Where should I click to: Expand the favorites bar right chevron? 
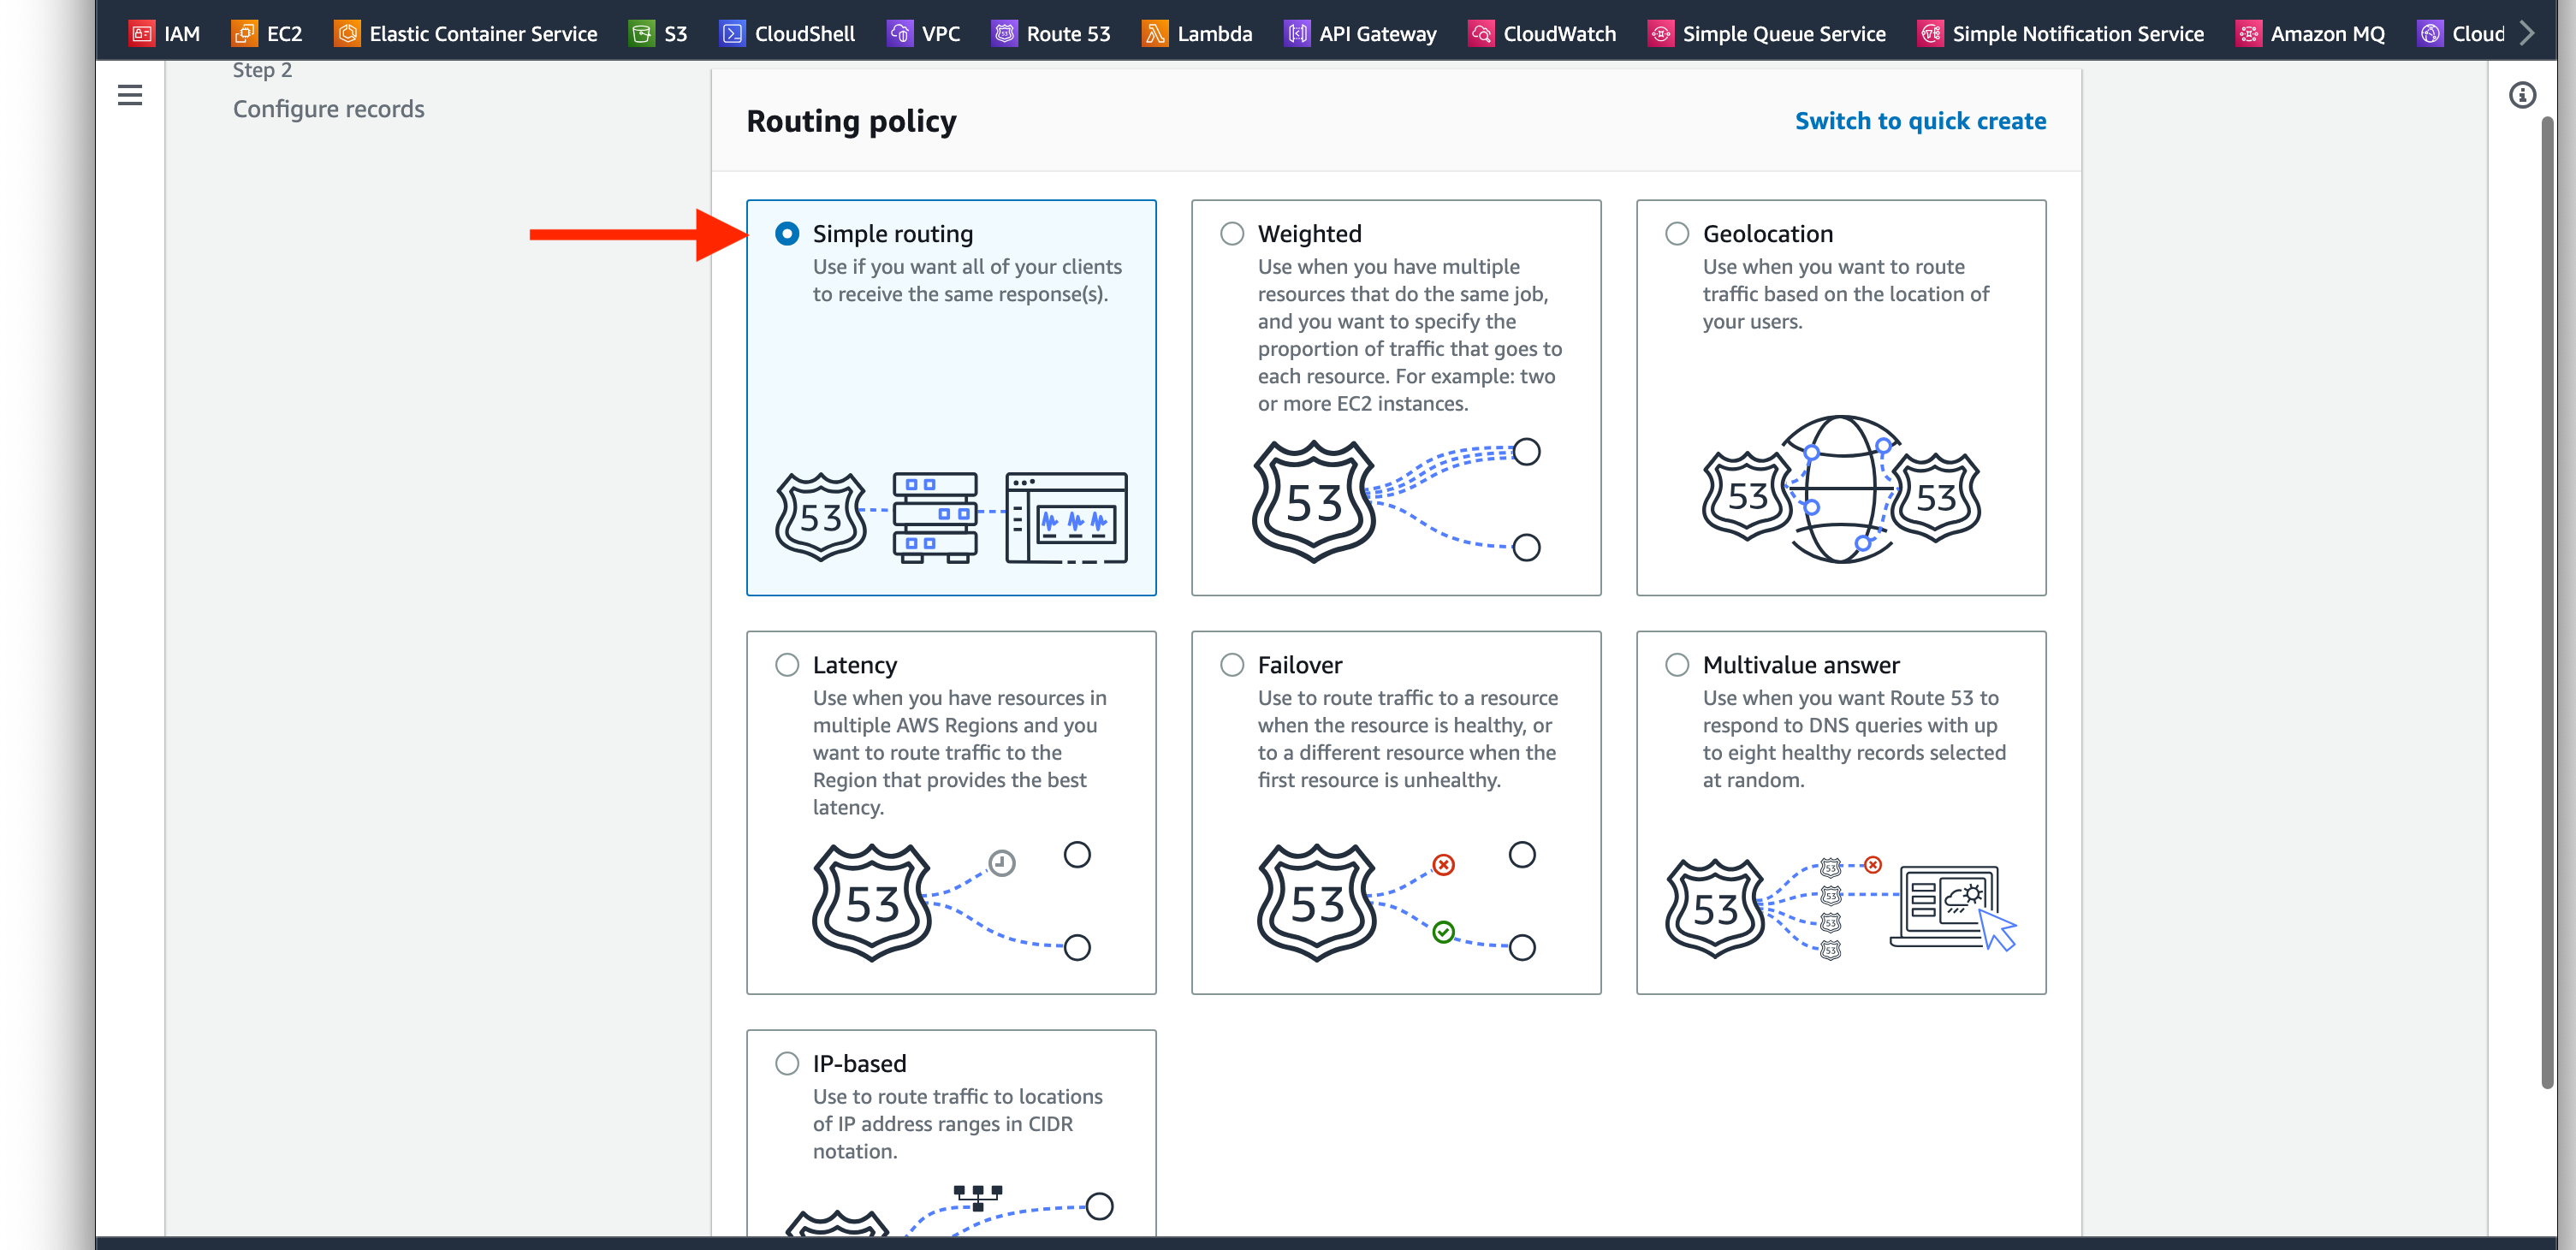click(2527, 33)
